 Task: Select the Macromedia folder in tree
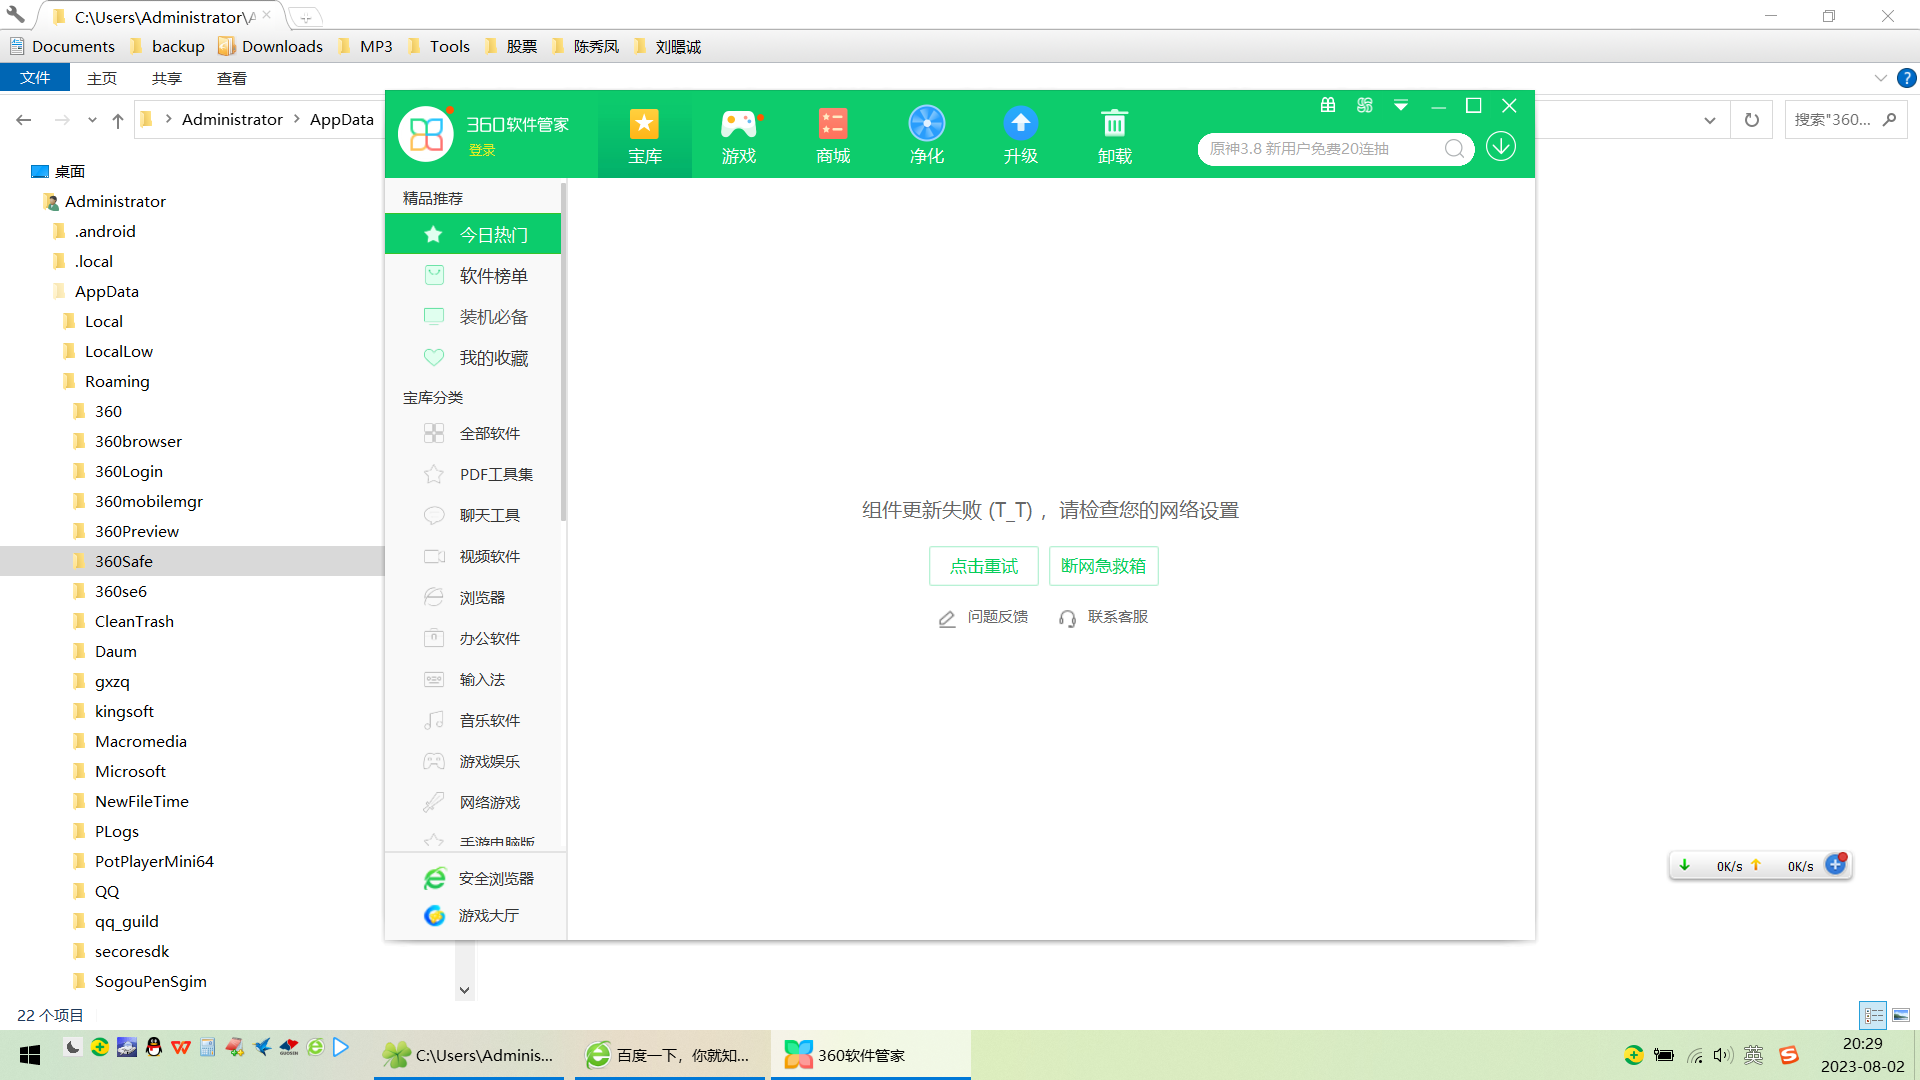(140, 741)
